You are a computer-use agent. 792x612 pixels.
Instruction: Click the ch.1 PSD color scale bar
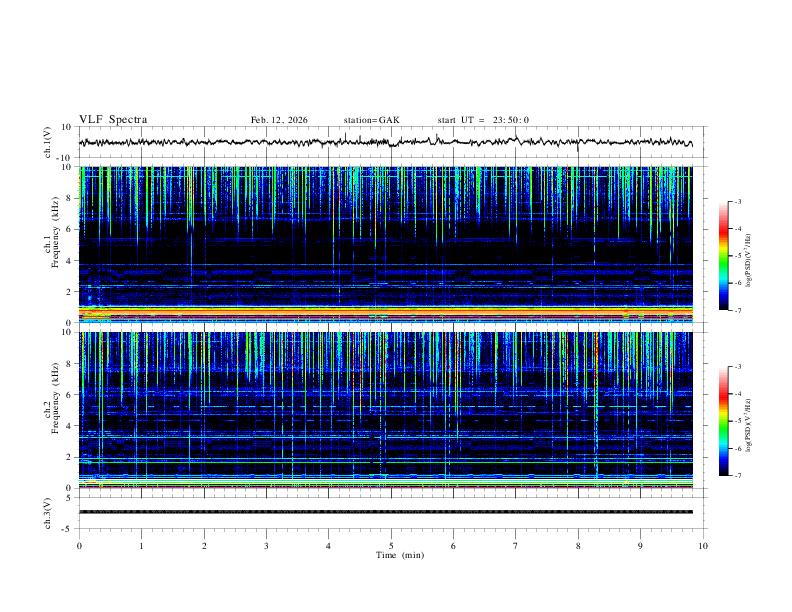pos(723,256)
